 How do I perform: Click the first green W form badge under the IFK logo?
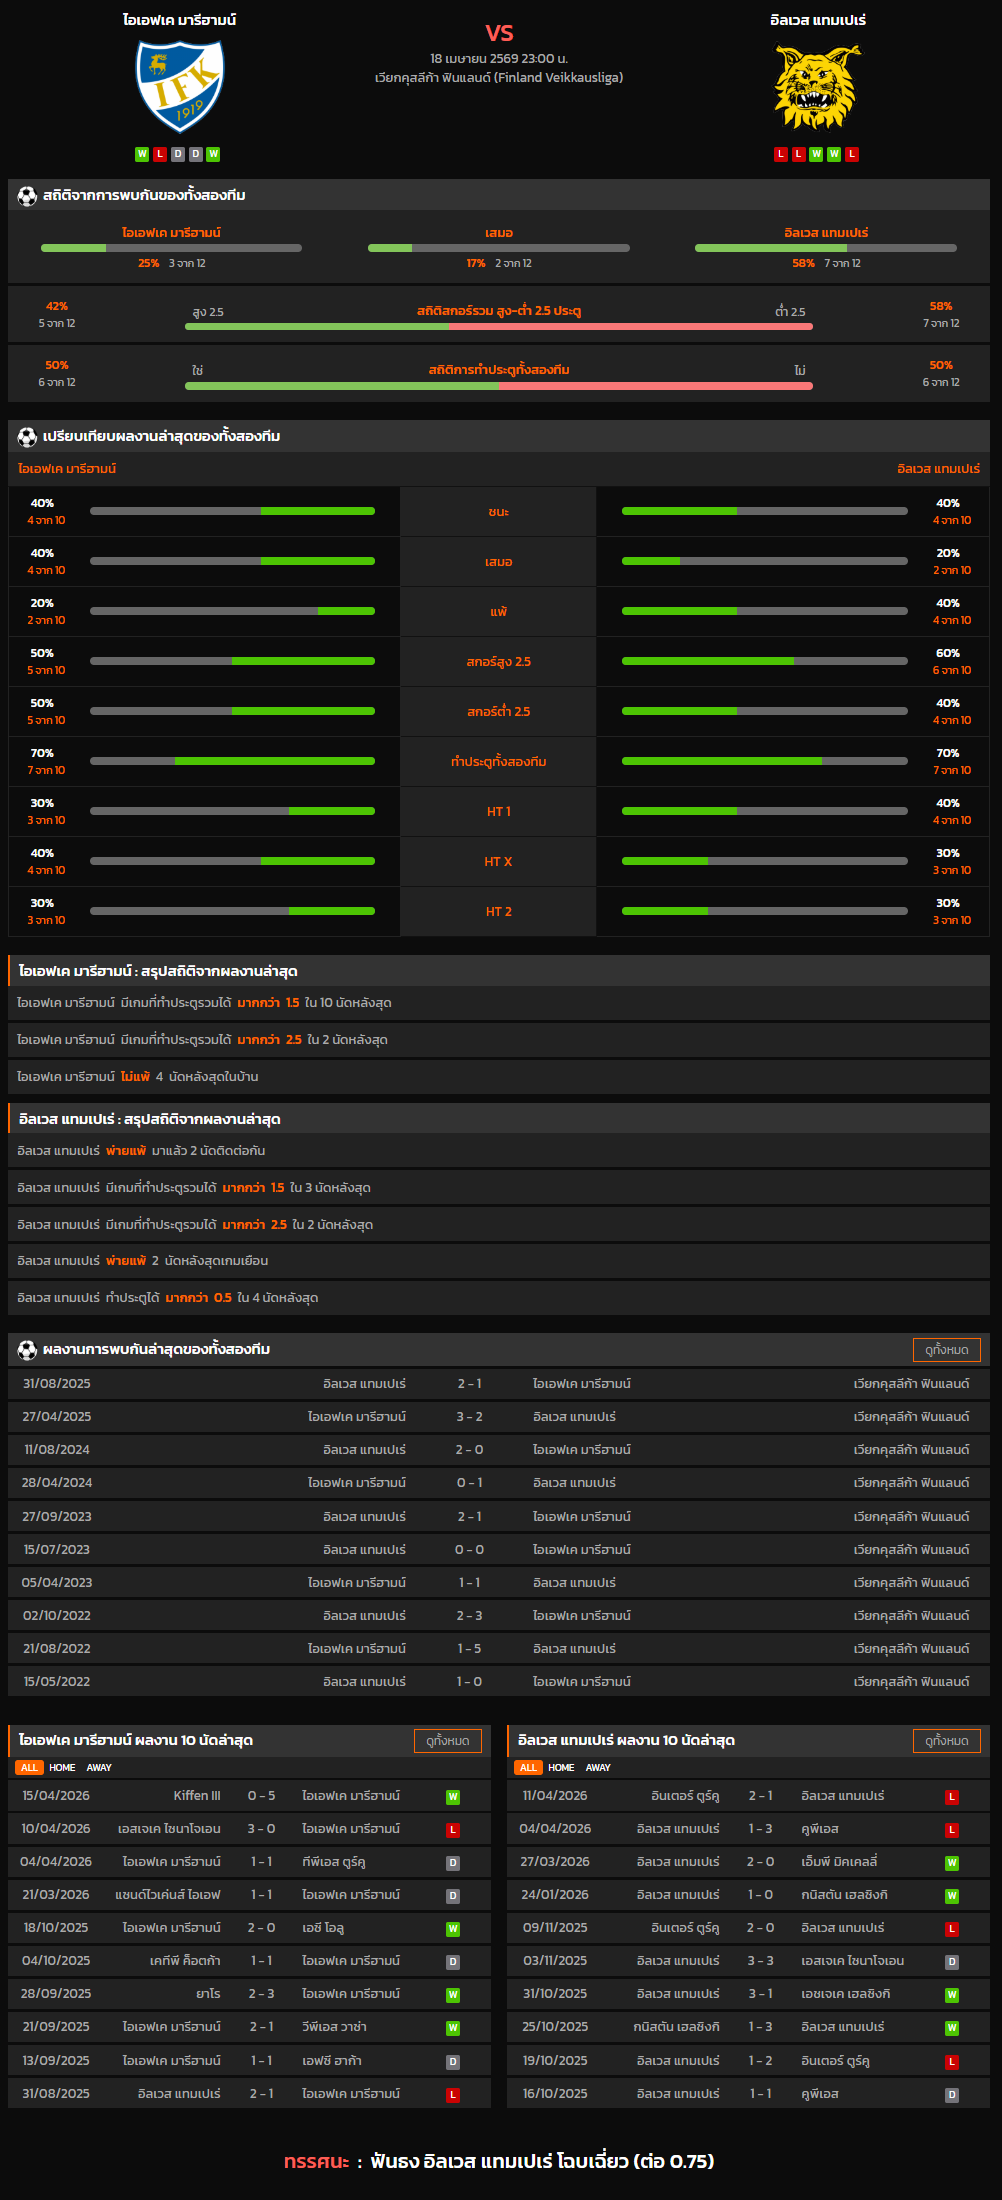point(142,154)
